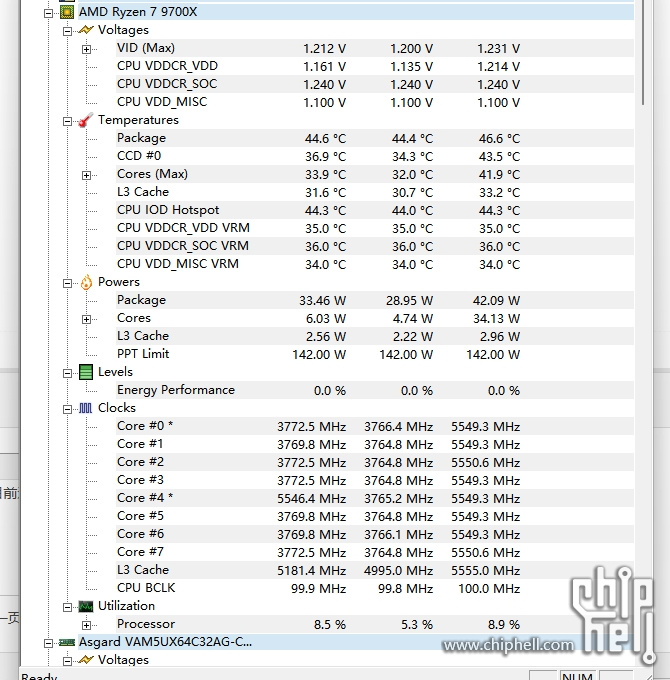The height and width of the screenshot is (680, 670).
Task: Select the Package temperature row
Action: click(x=375, y=138)
